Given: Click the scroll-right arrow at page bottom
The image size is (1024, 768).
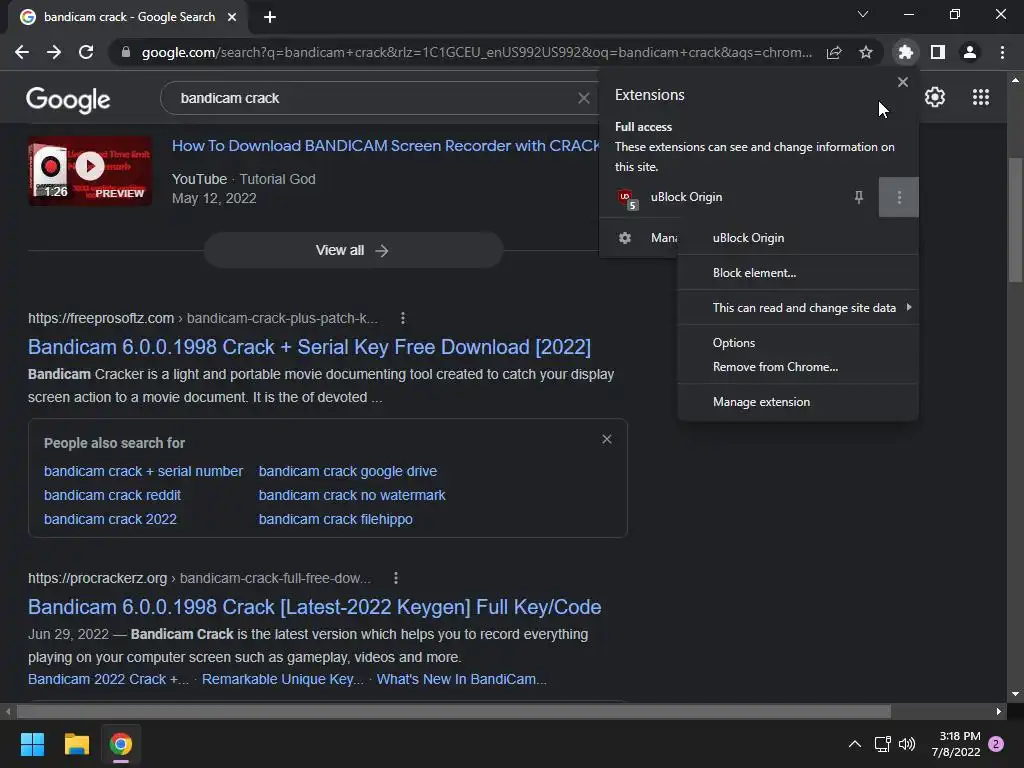Looking at the screenshot, I should (x=999, y=711).
